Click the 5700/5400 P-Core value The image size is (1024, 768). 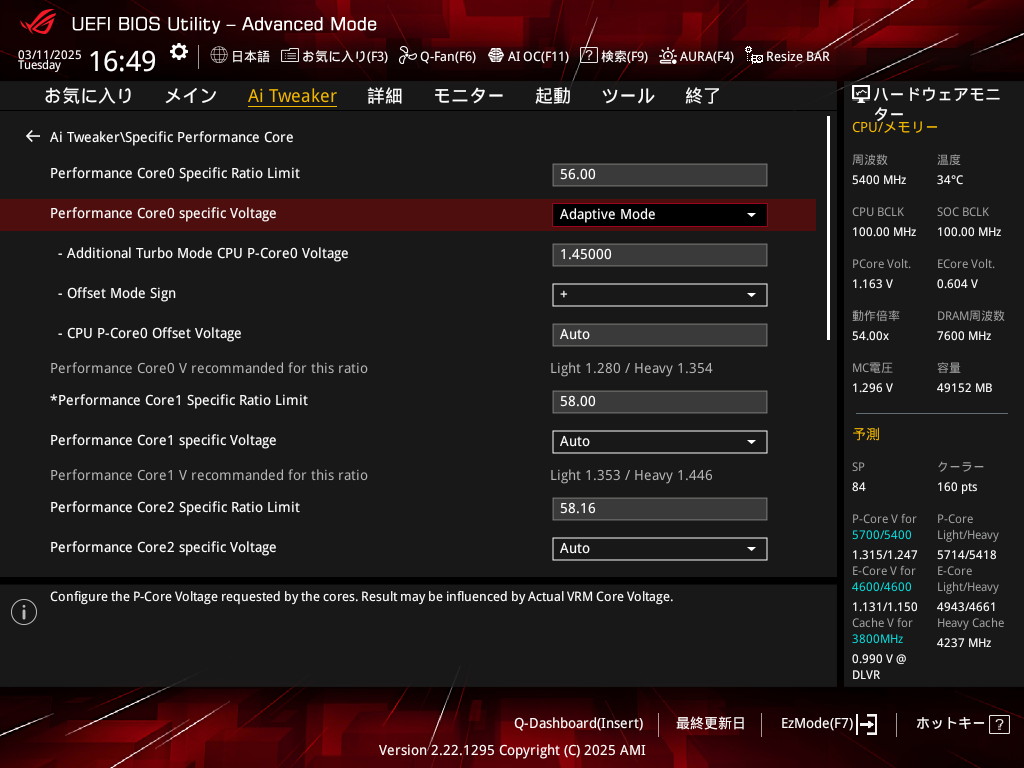pyautogui.click(x=882, y=535)
